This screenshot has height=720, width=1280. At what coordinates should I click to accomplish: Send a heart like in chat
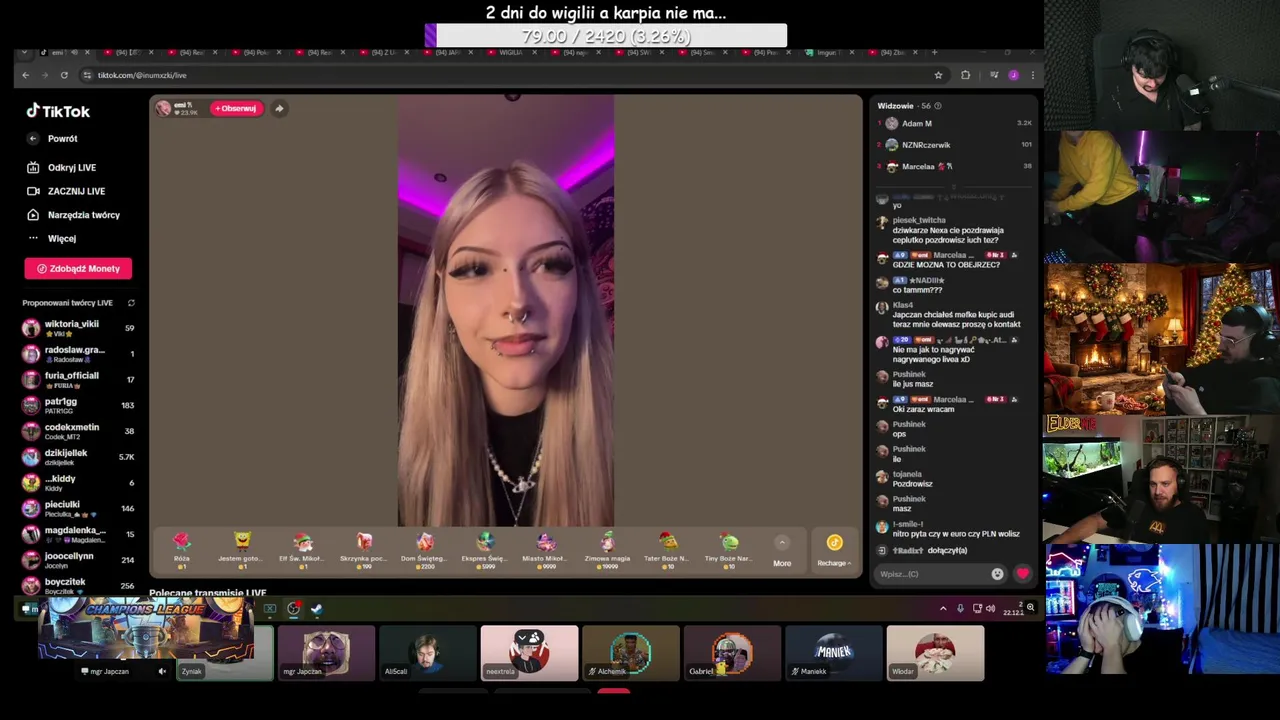click(x=1022, y=574)
